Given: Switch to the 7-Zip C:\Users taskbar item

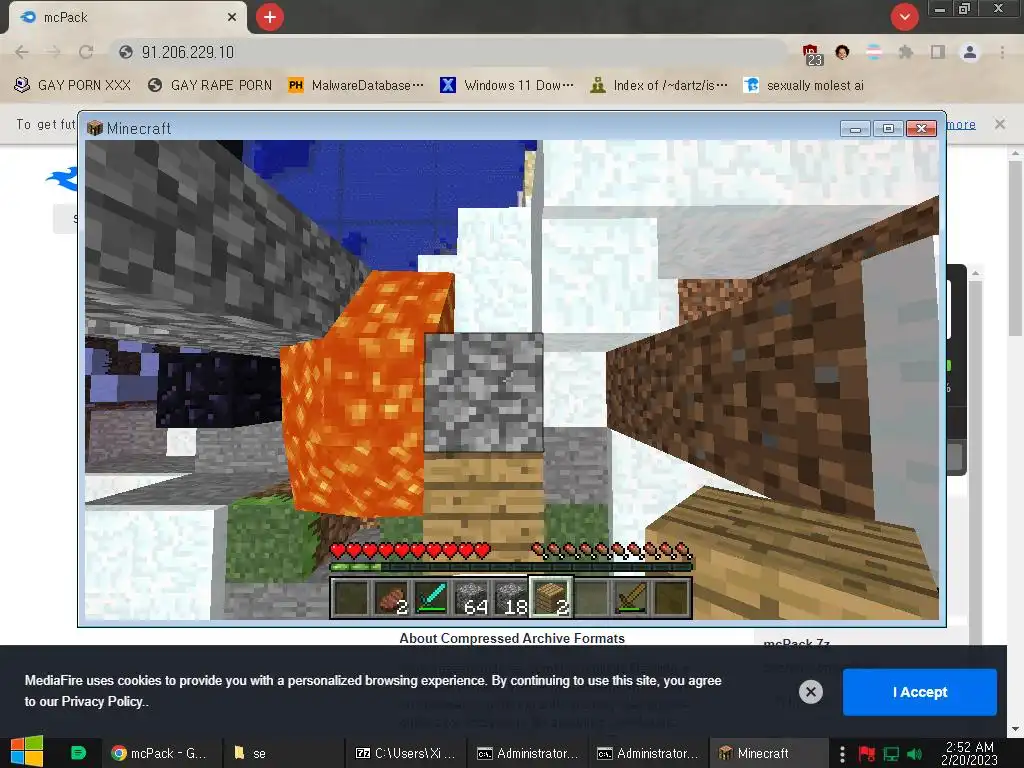Looking at the screenshot, I should point(406,753).
